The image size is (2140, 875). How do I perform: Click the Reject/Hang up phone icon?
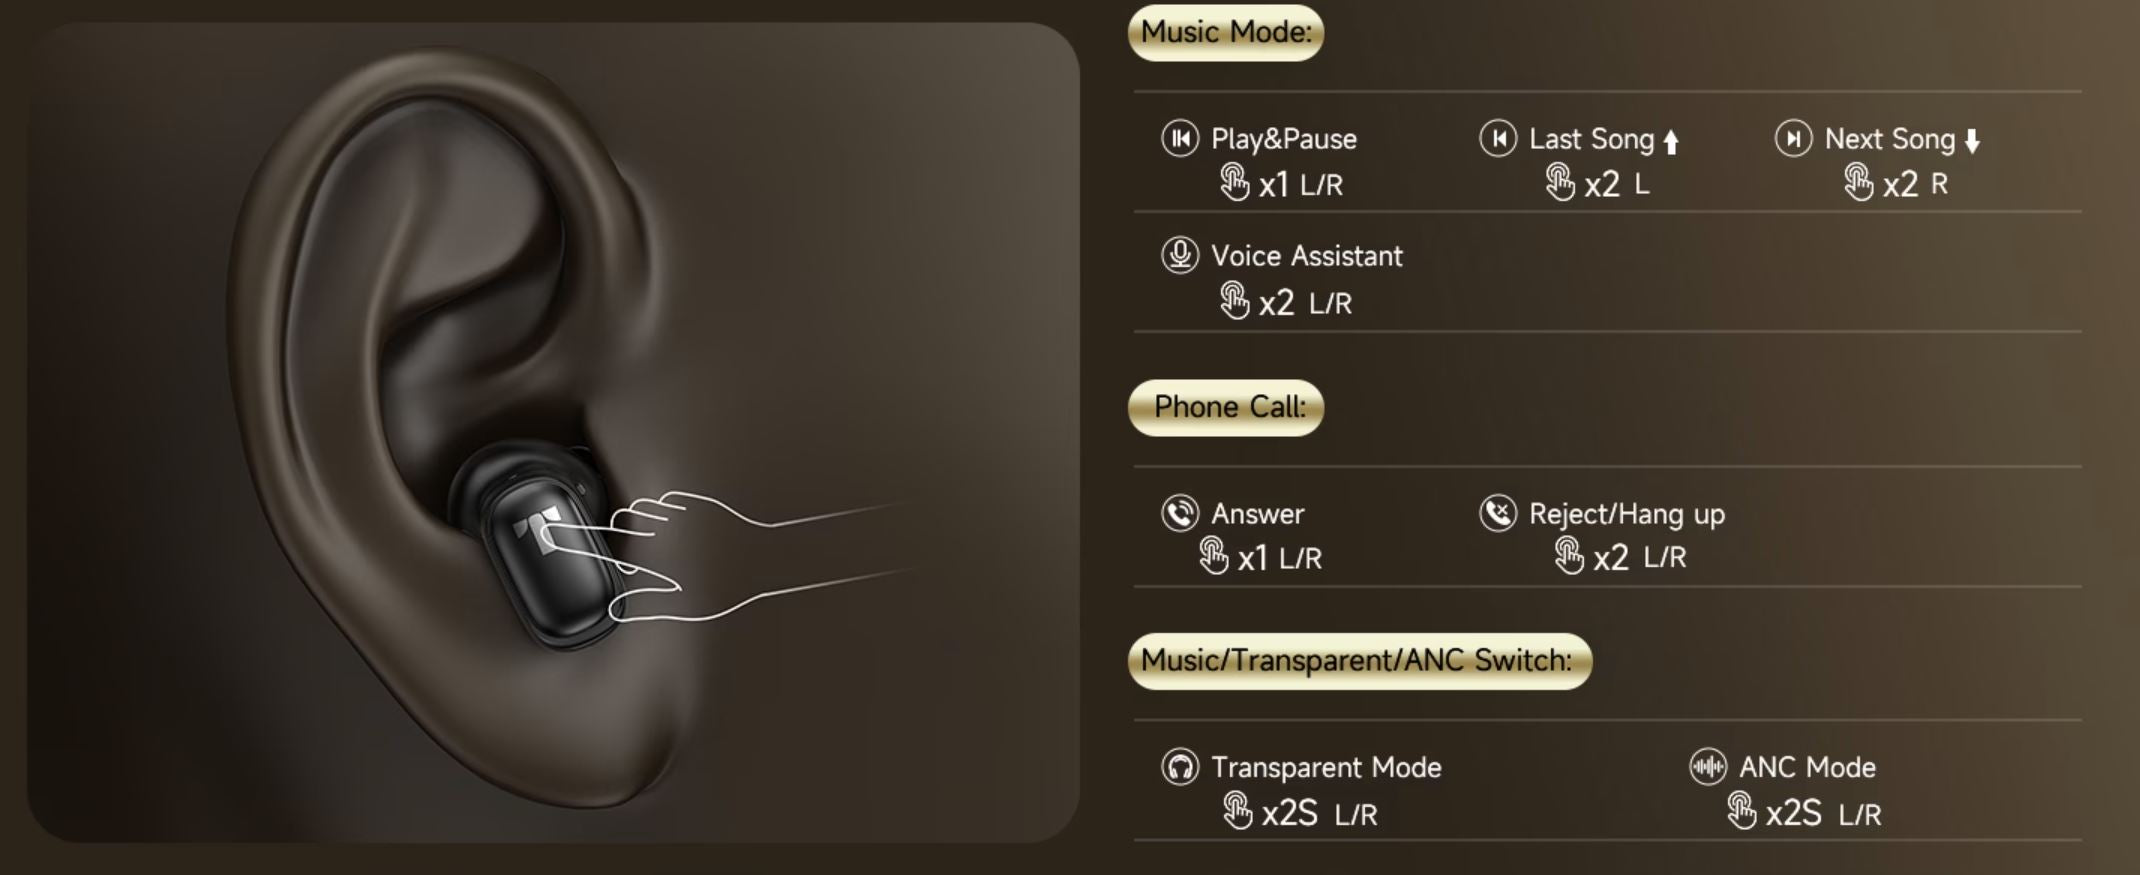click(1498, 513)
